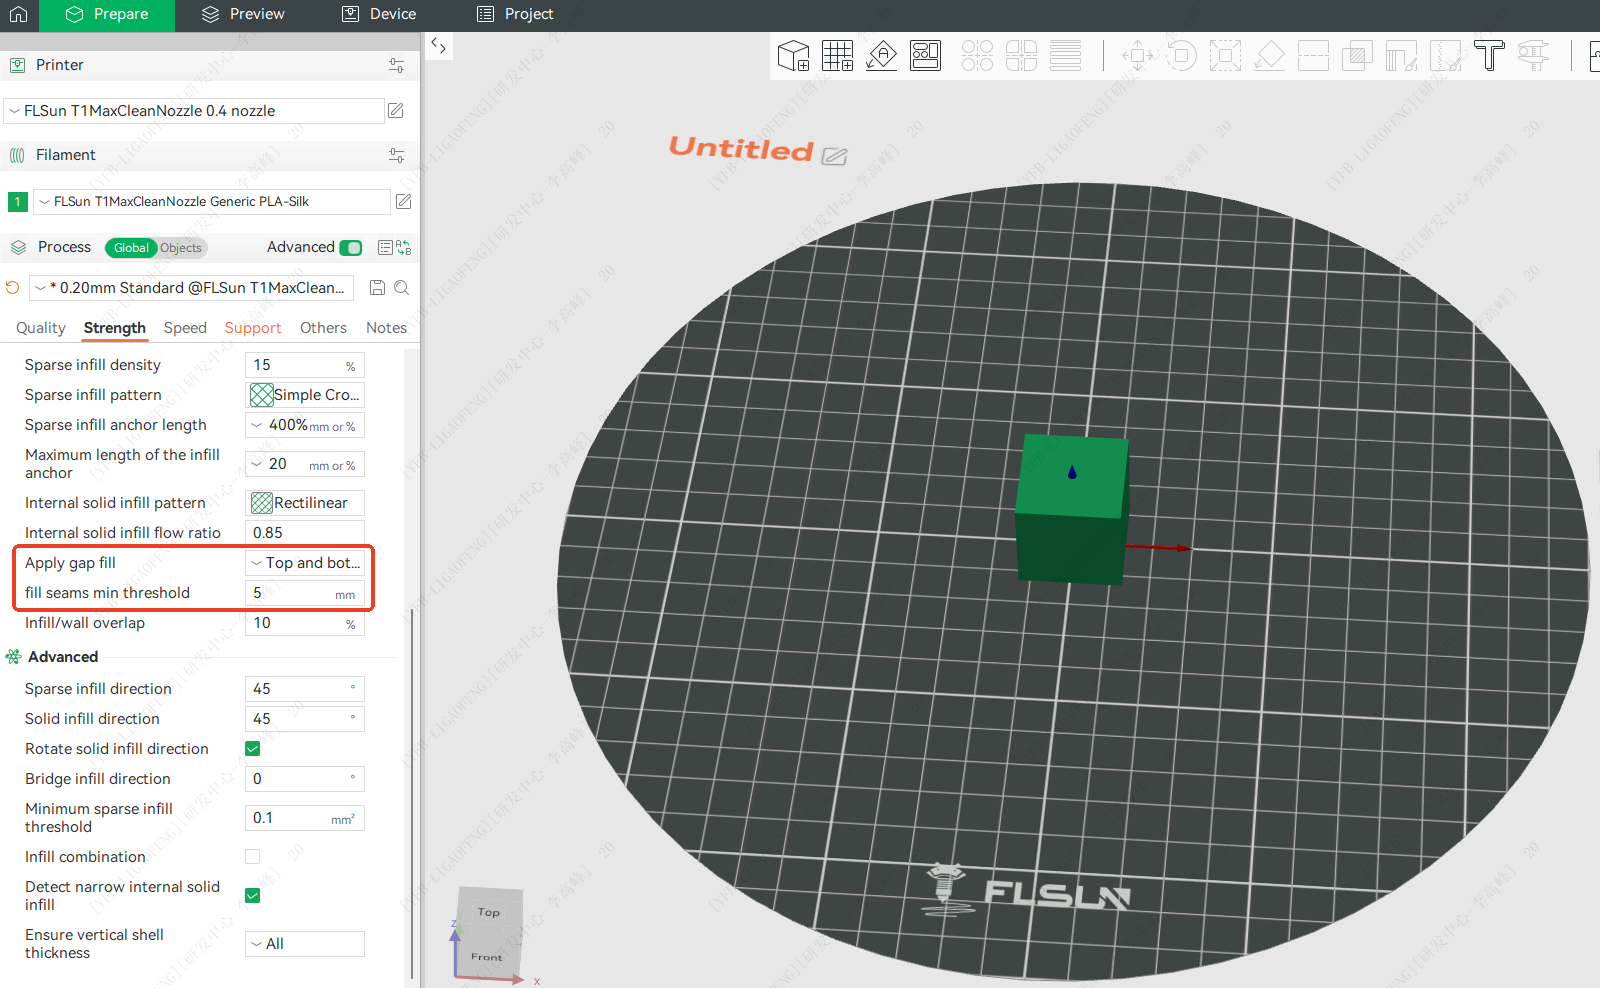The height and width of the screenshot is (988, 1600).
Task: Open Internal solid infill pattern dropdown
Action: (305, 503)
